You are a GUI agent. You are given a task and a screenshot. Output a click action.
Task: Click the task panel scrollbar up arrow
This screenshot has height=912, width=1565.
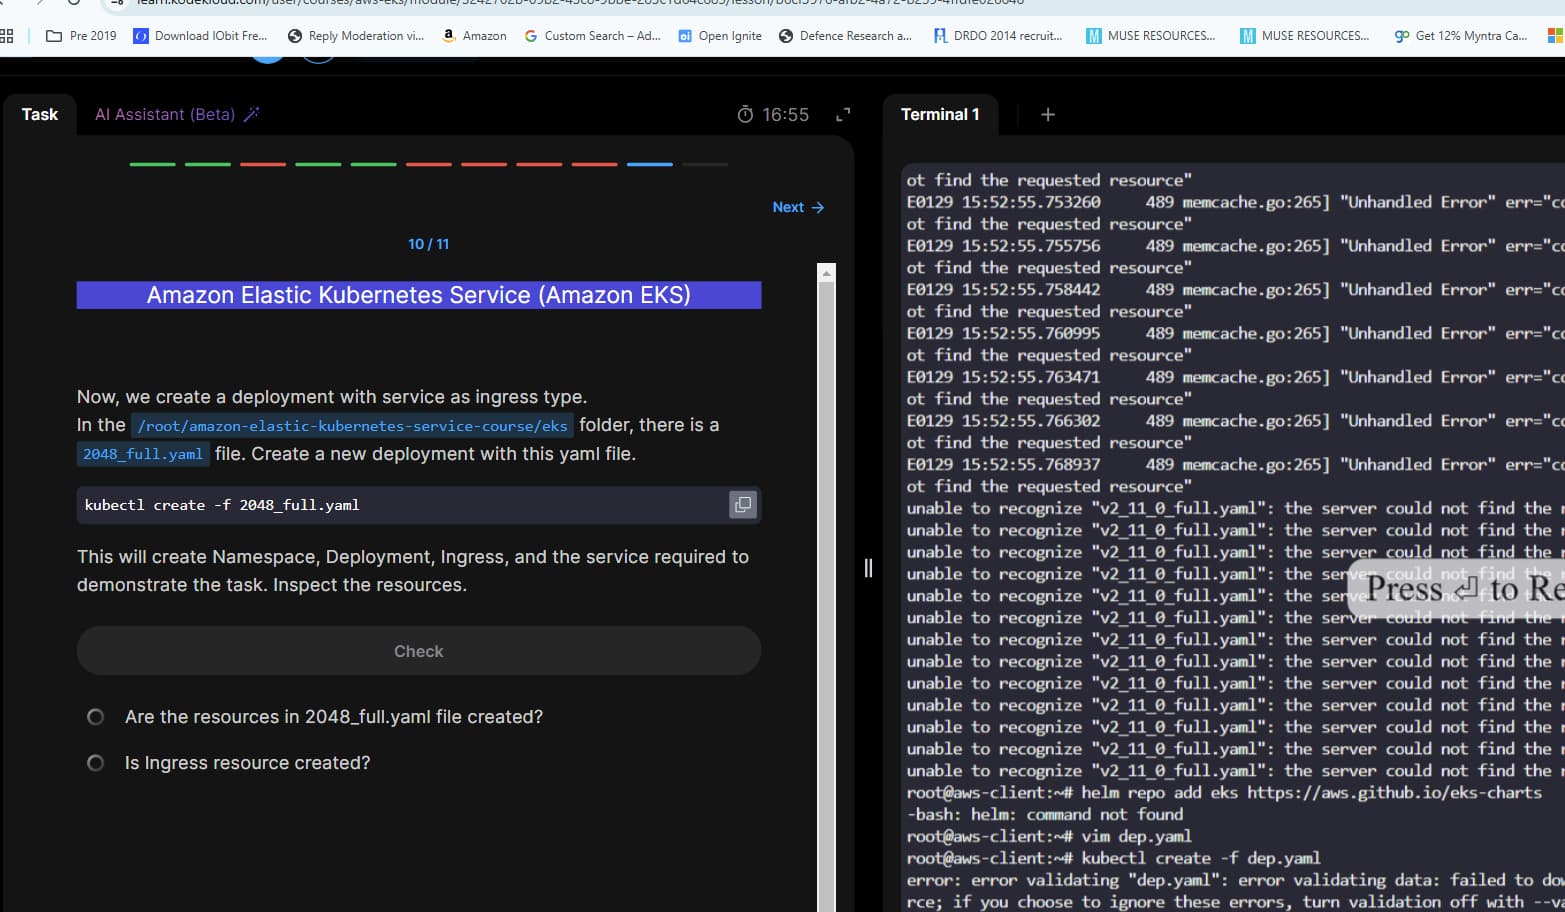826,273
